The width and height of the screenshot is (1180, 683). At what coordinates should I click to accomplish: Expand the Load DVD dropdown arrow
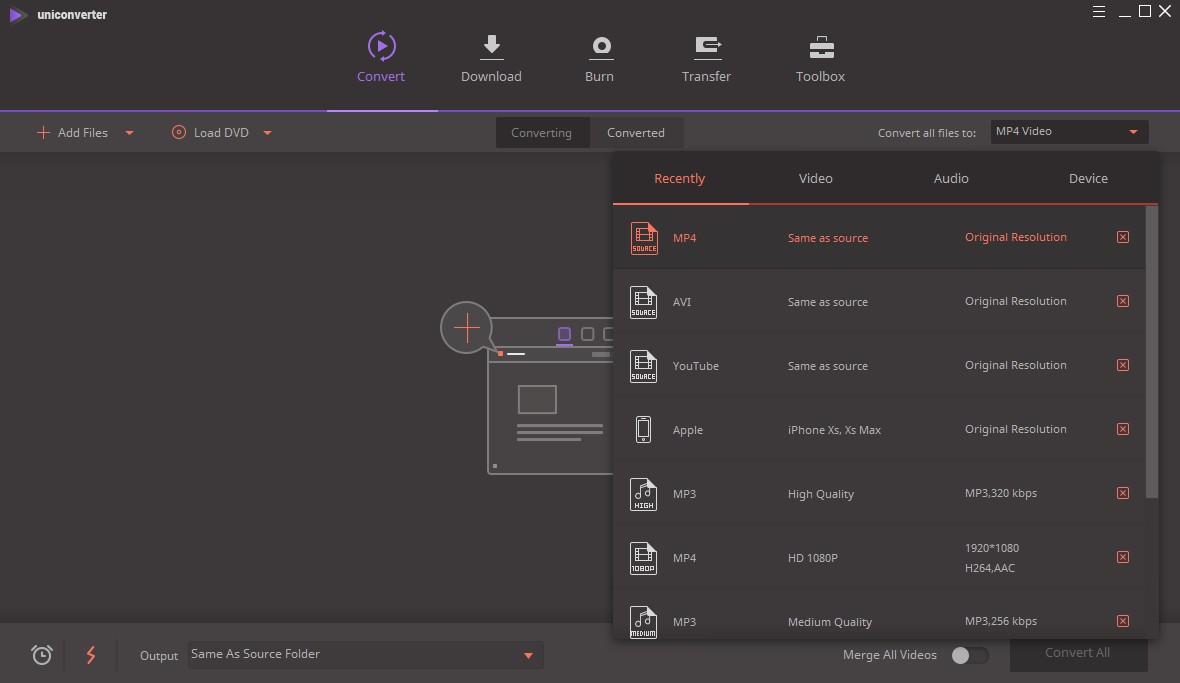point(266,132)
